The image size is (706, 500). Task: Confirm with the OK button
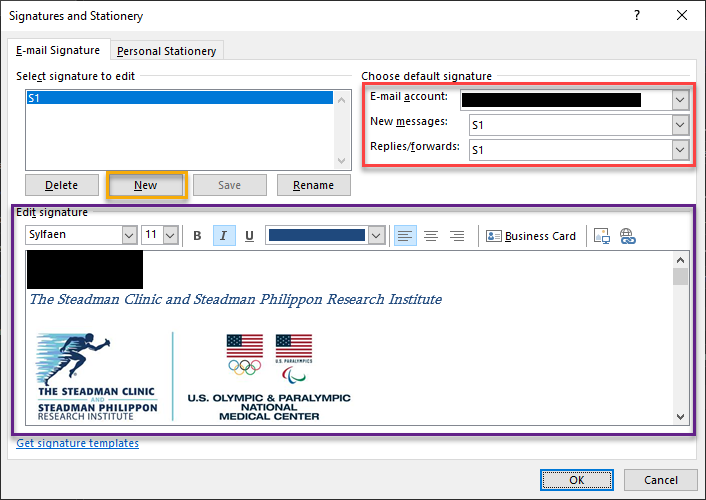pos(576,480)
